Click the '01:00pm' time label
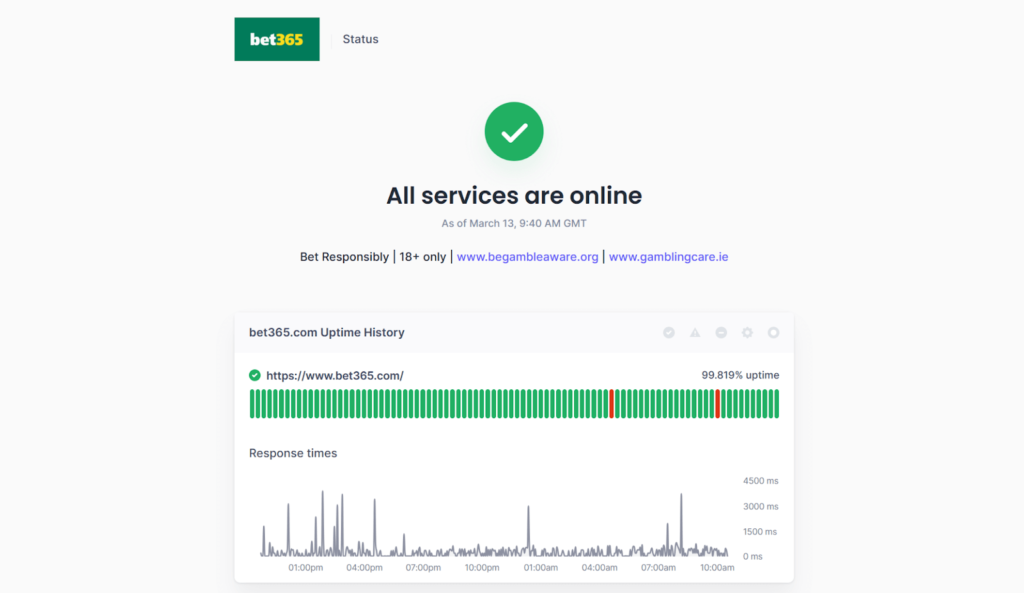 (x=306, y=568)
